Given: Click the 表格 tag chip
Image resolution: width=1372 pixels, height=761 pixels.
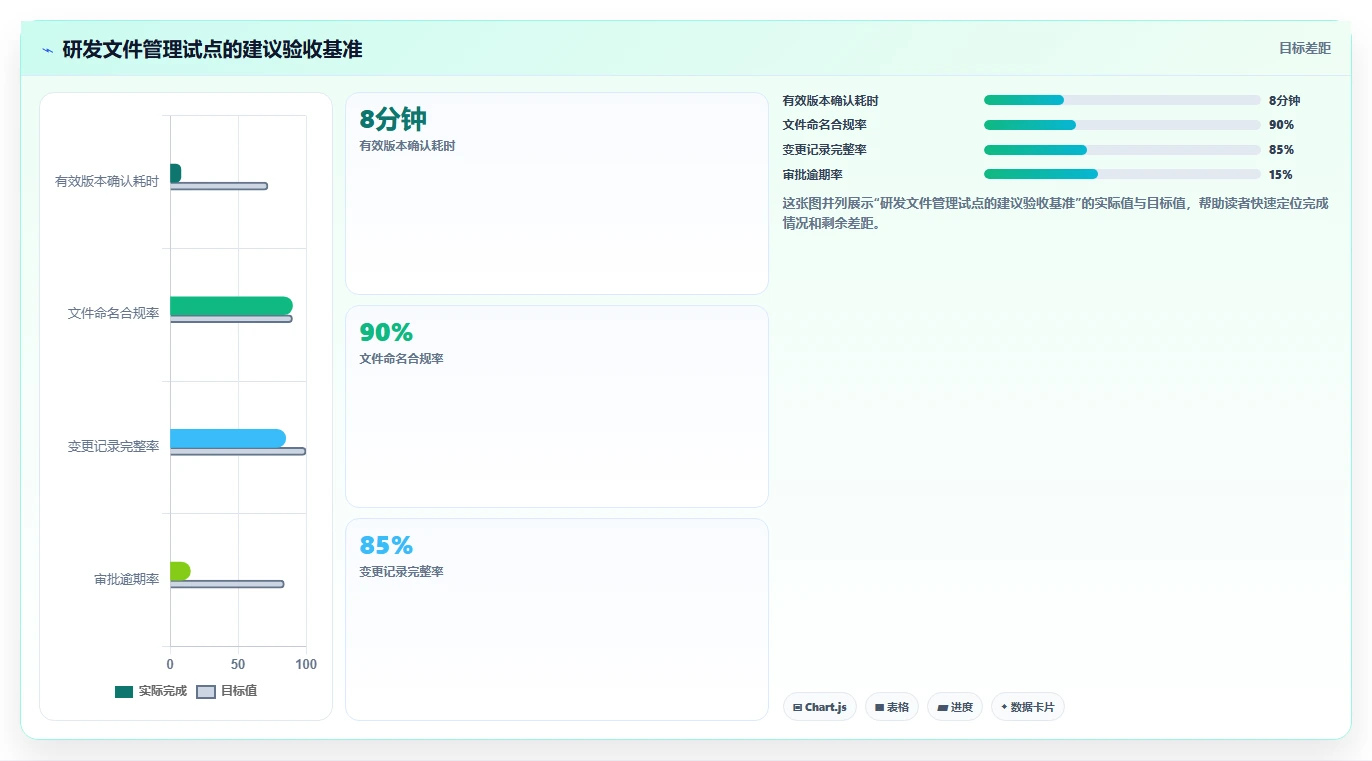Looking at the screenshot, I should pos(892,707).
